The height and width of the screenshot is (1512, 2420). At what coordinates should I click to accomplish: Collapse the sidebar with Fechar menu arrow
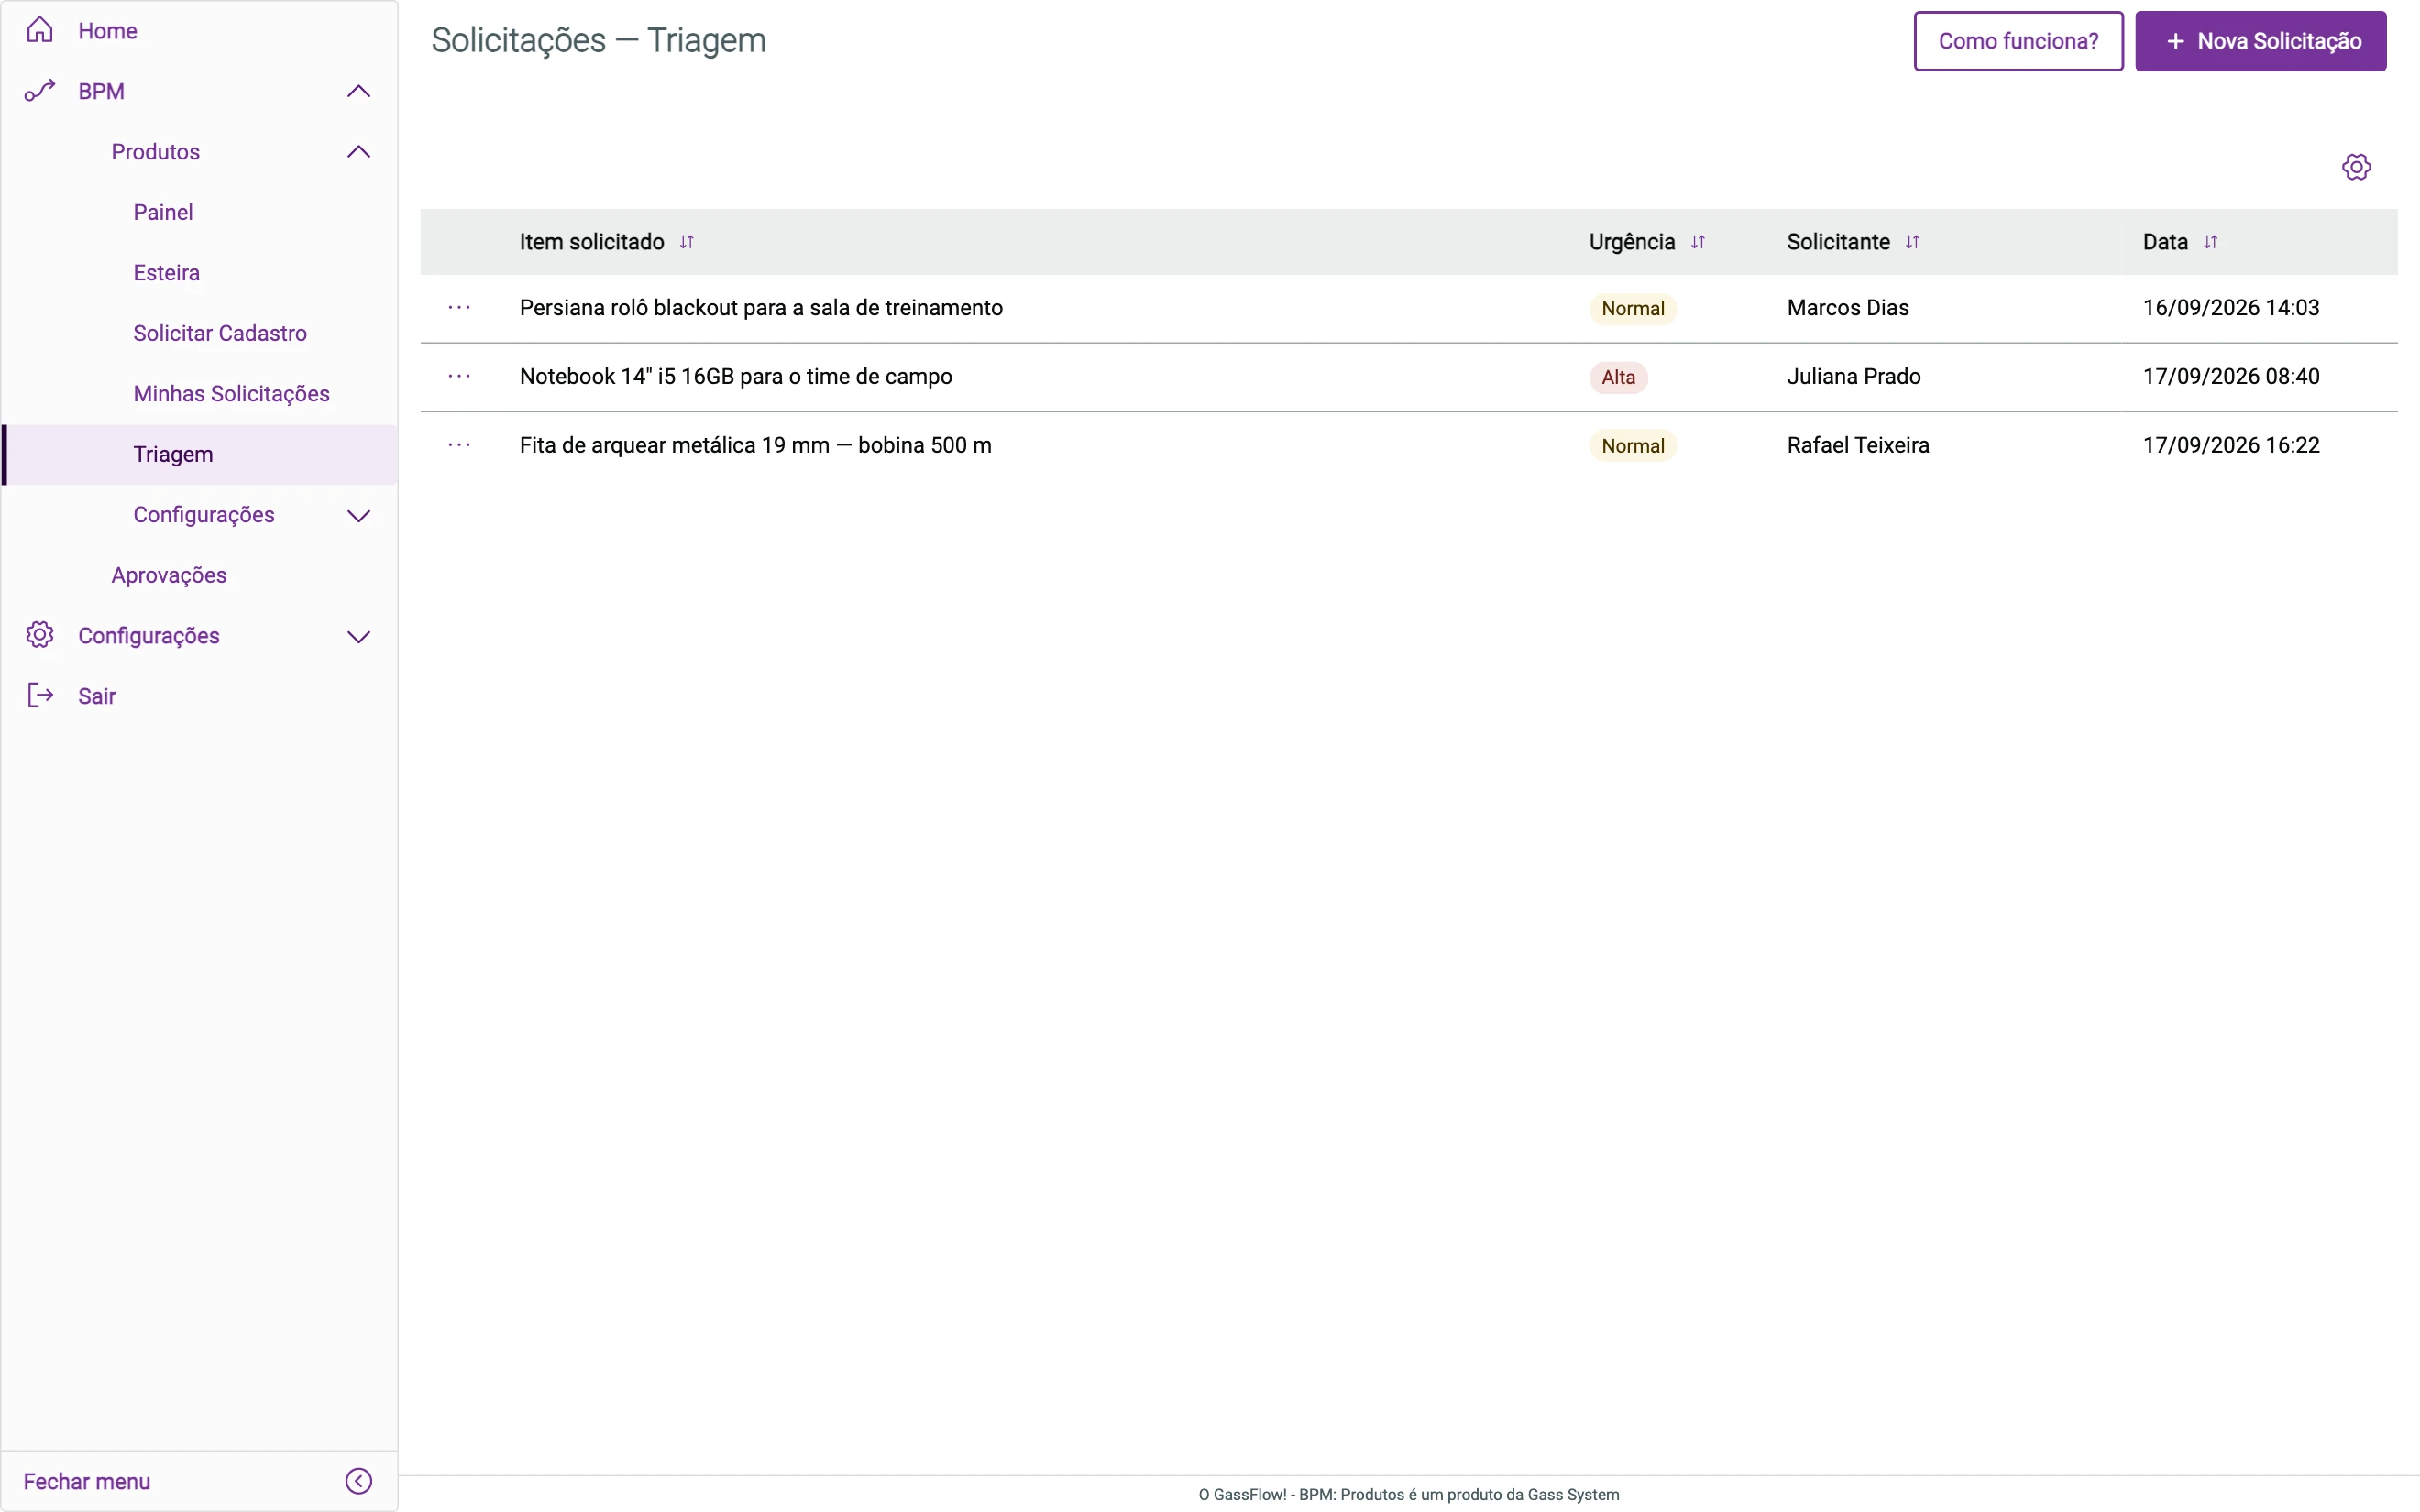[359, 1481]
